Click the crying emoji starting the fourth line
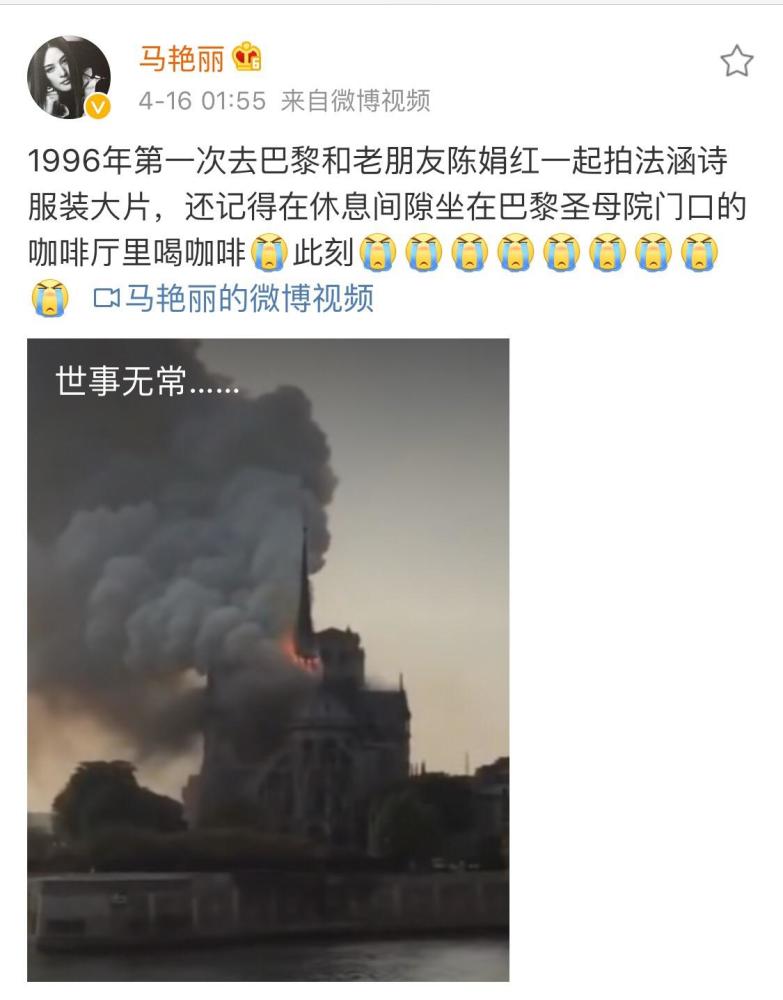Screen dimensions: 783x1000 (50, 298)
